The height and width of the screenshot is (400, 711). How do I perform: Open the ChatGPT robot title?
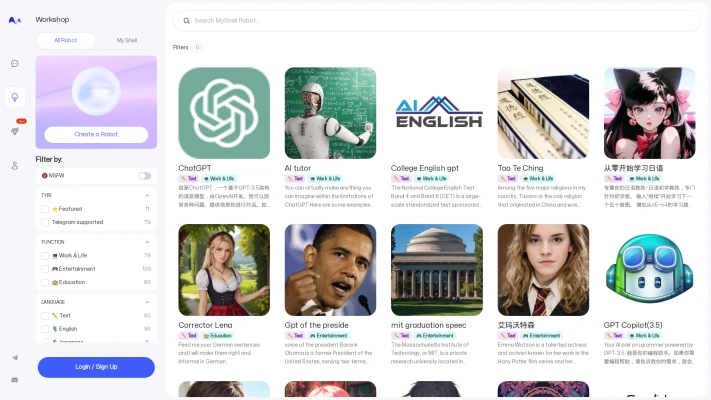[195, 168]
